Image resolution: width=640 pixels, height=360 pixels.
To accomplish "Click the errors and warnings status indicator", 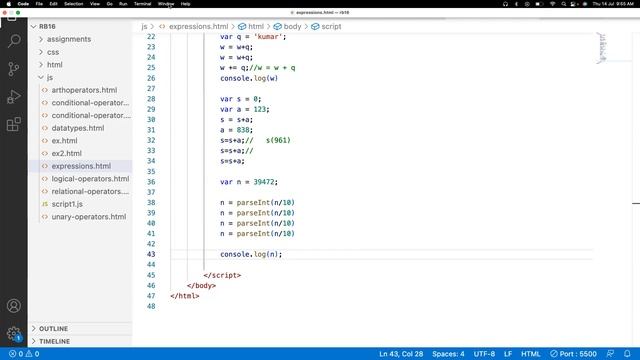I will click(24, 354).
